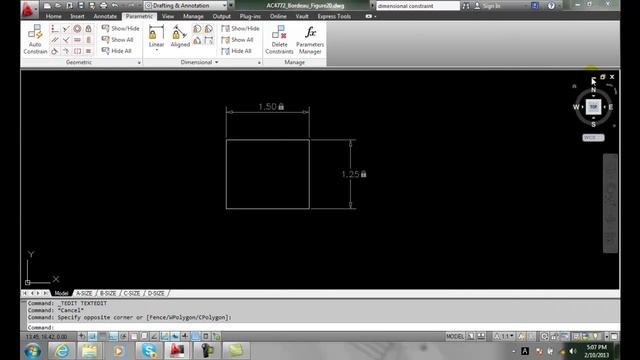Click Delete Constraints
Image resolution: width=640 pixels, height=360 pixels.
coord(279,40)
